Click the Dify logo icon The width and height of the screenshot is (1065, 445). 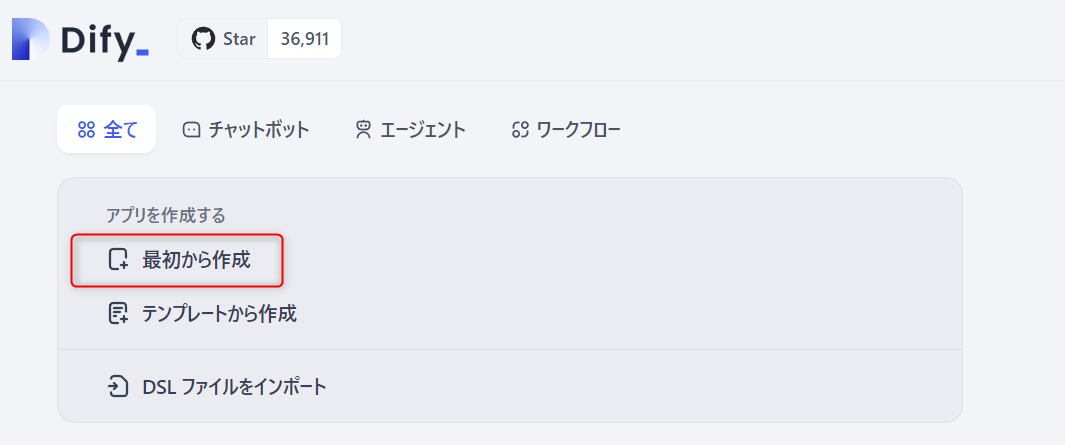pyautogui.click(x=31, y=39)
